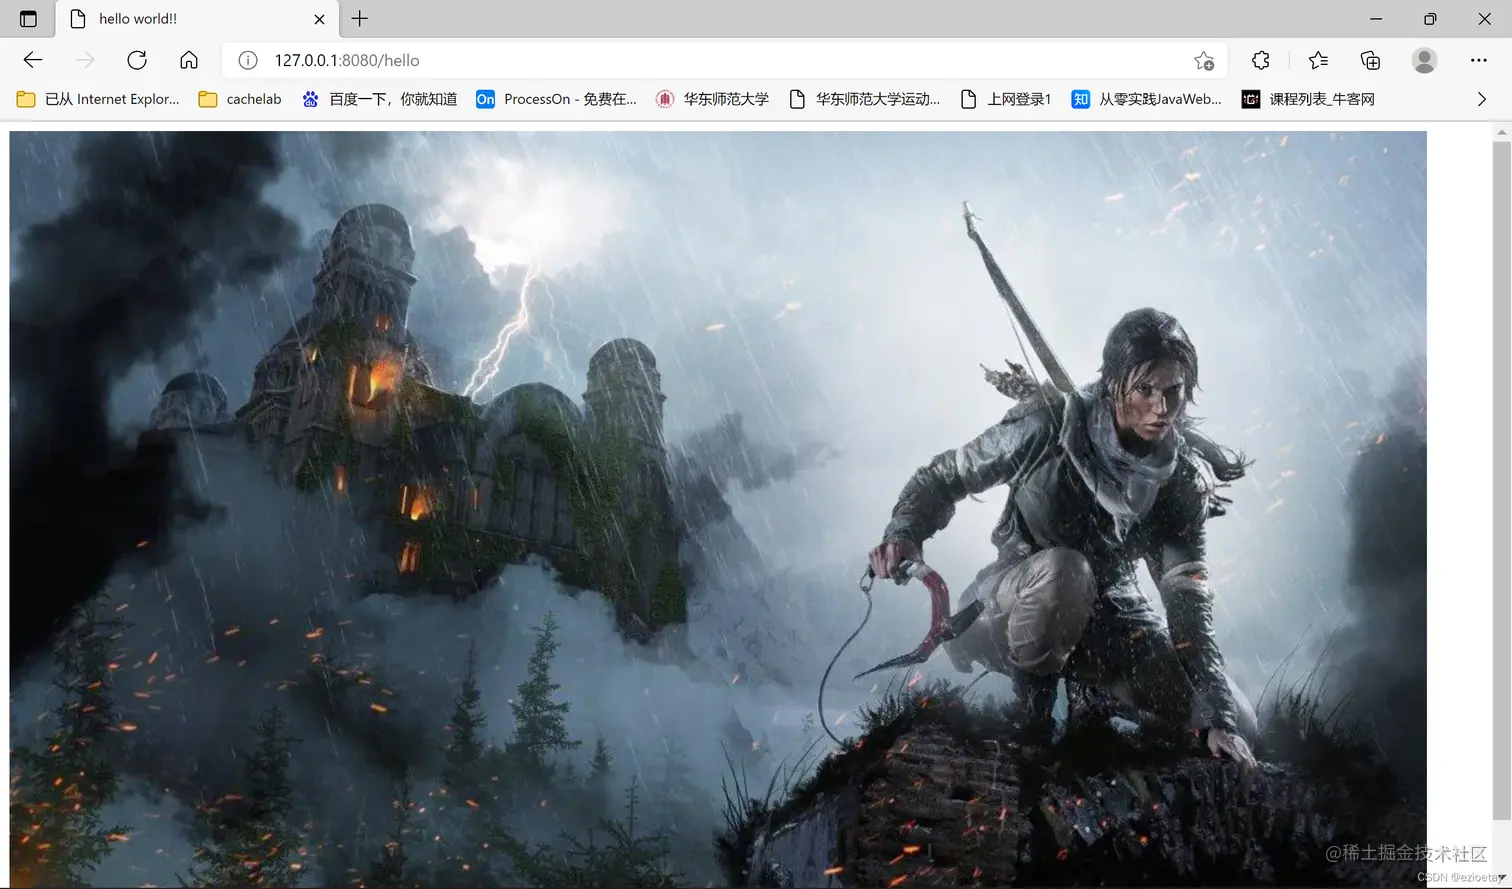View site information icon in address bar
The image size is (1512, 889).
point(248,60)
